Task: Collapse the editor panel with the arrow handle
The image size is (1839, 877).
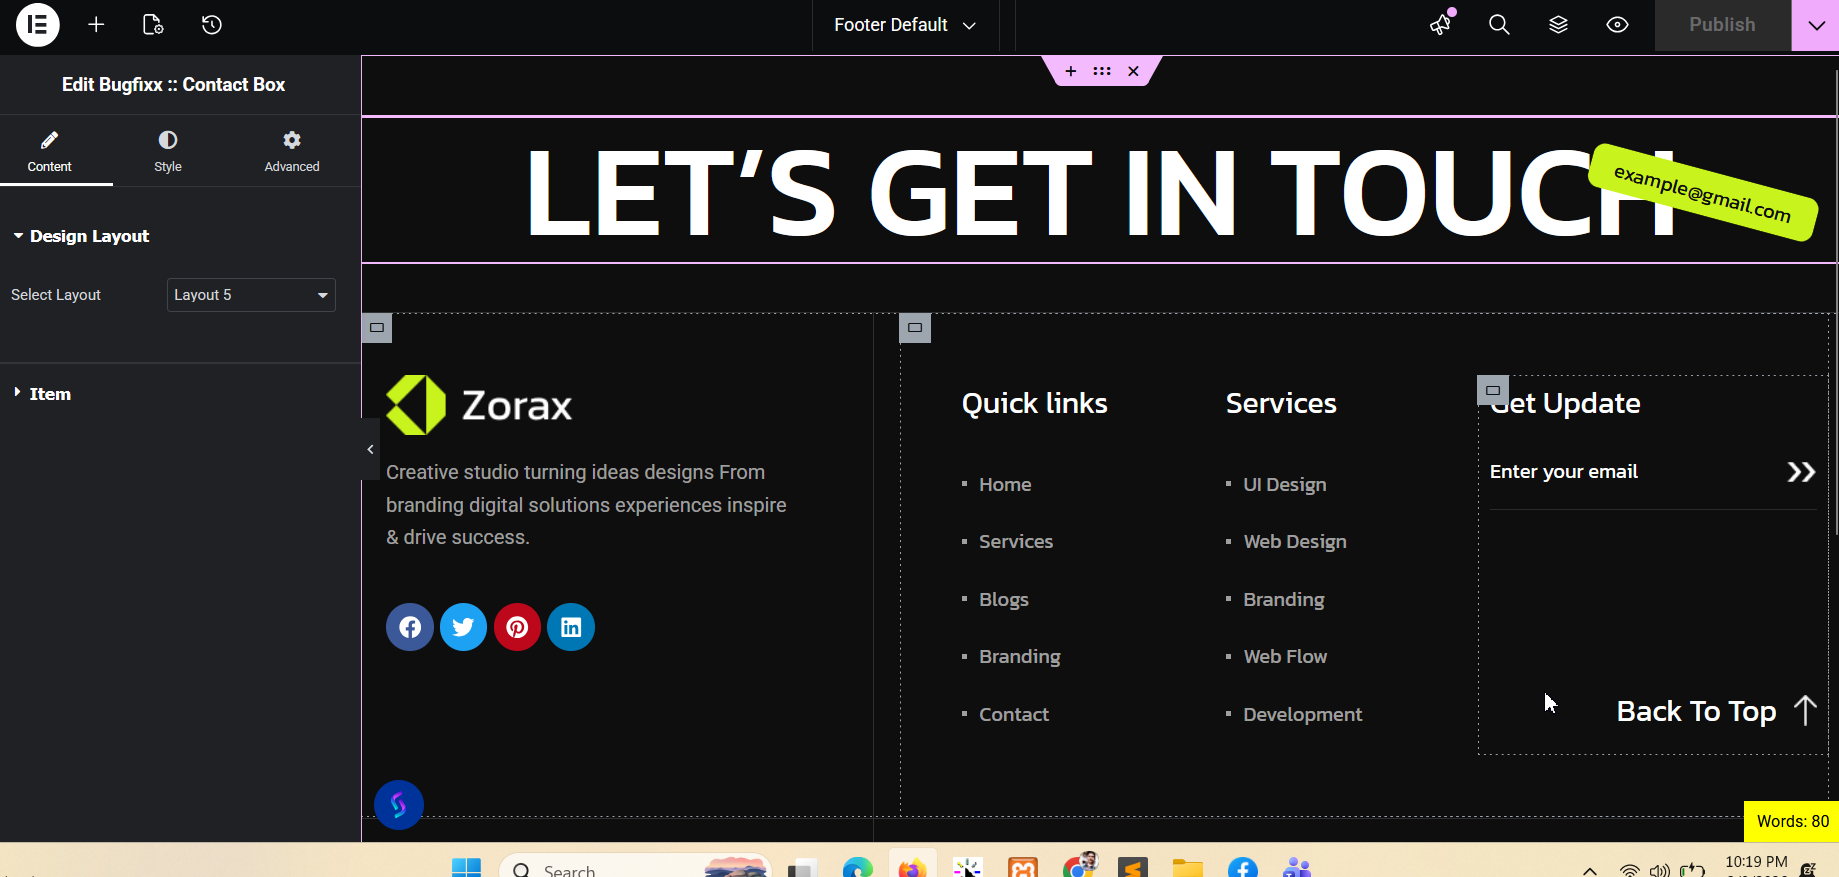Action: click(370, 449)
